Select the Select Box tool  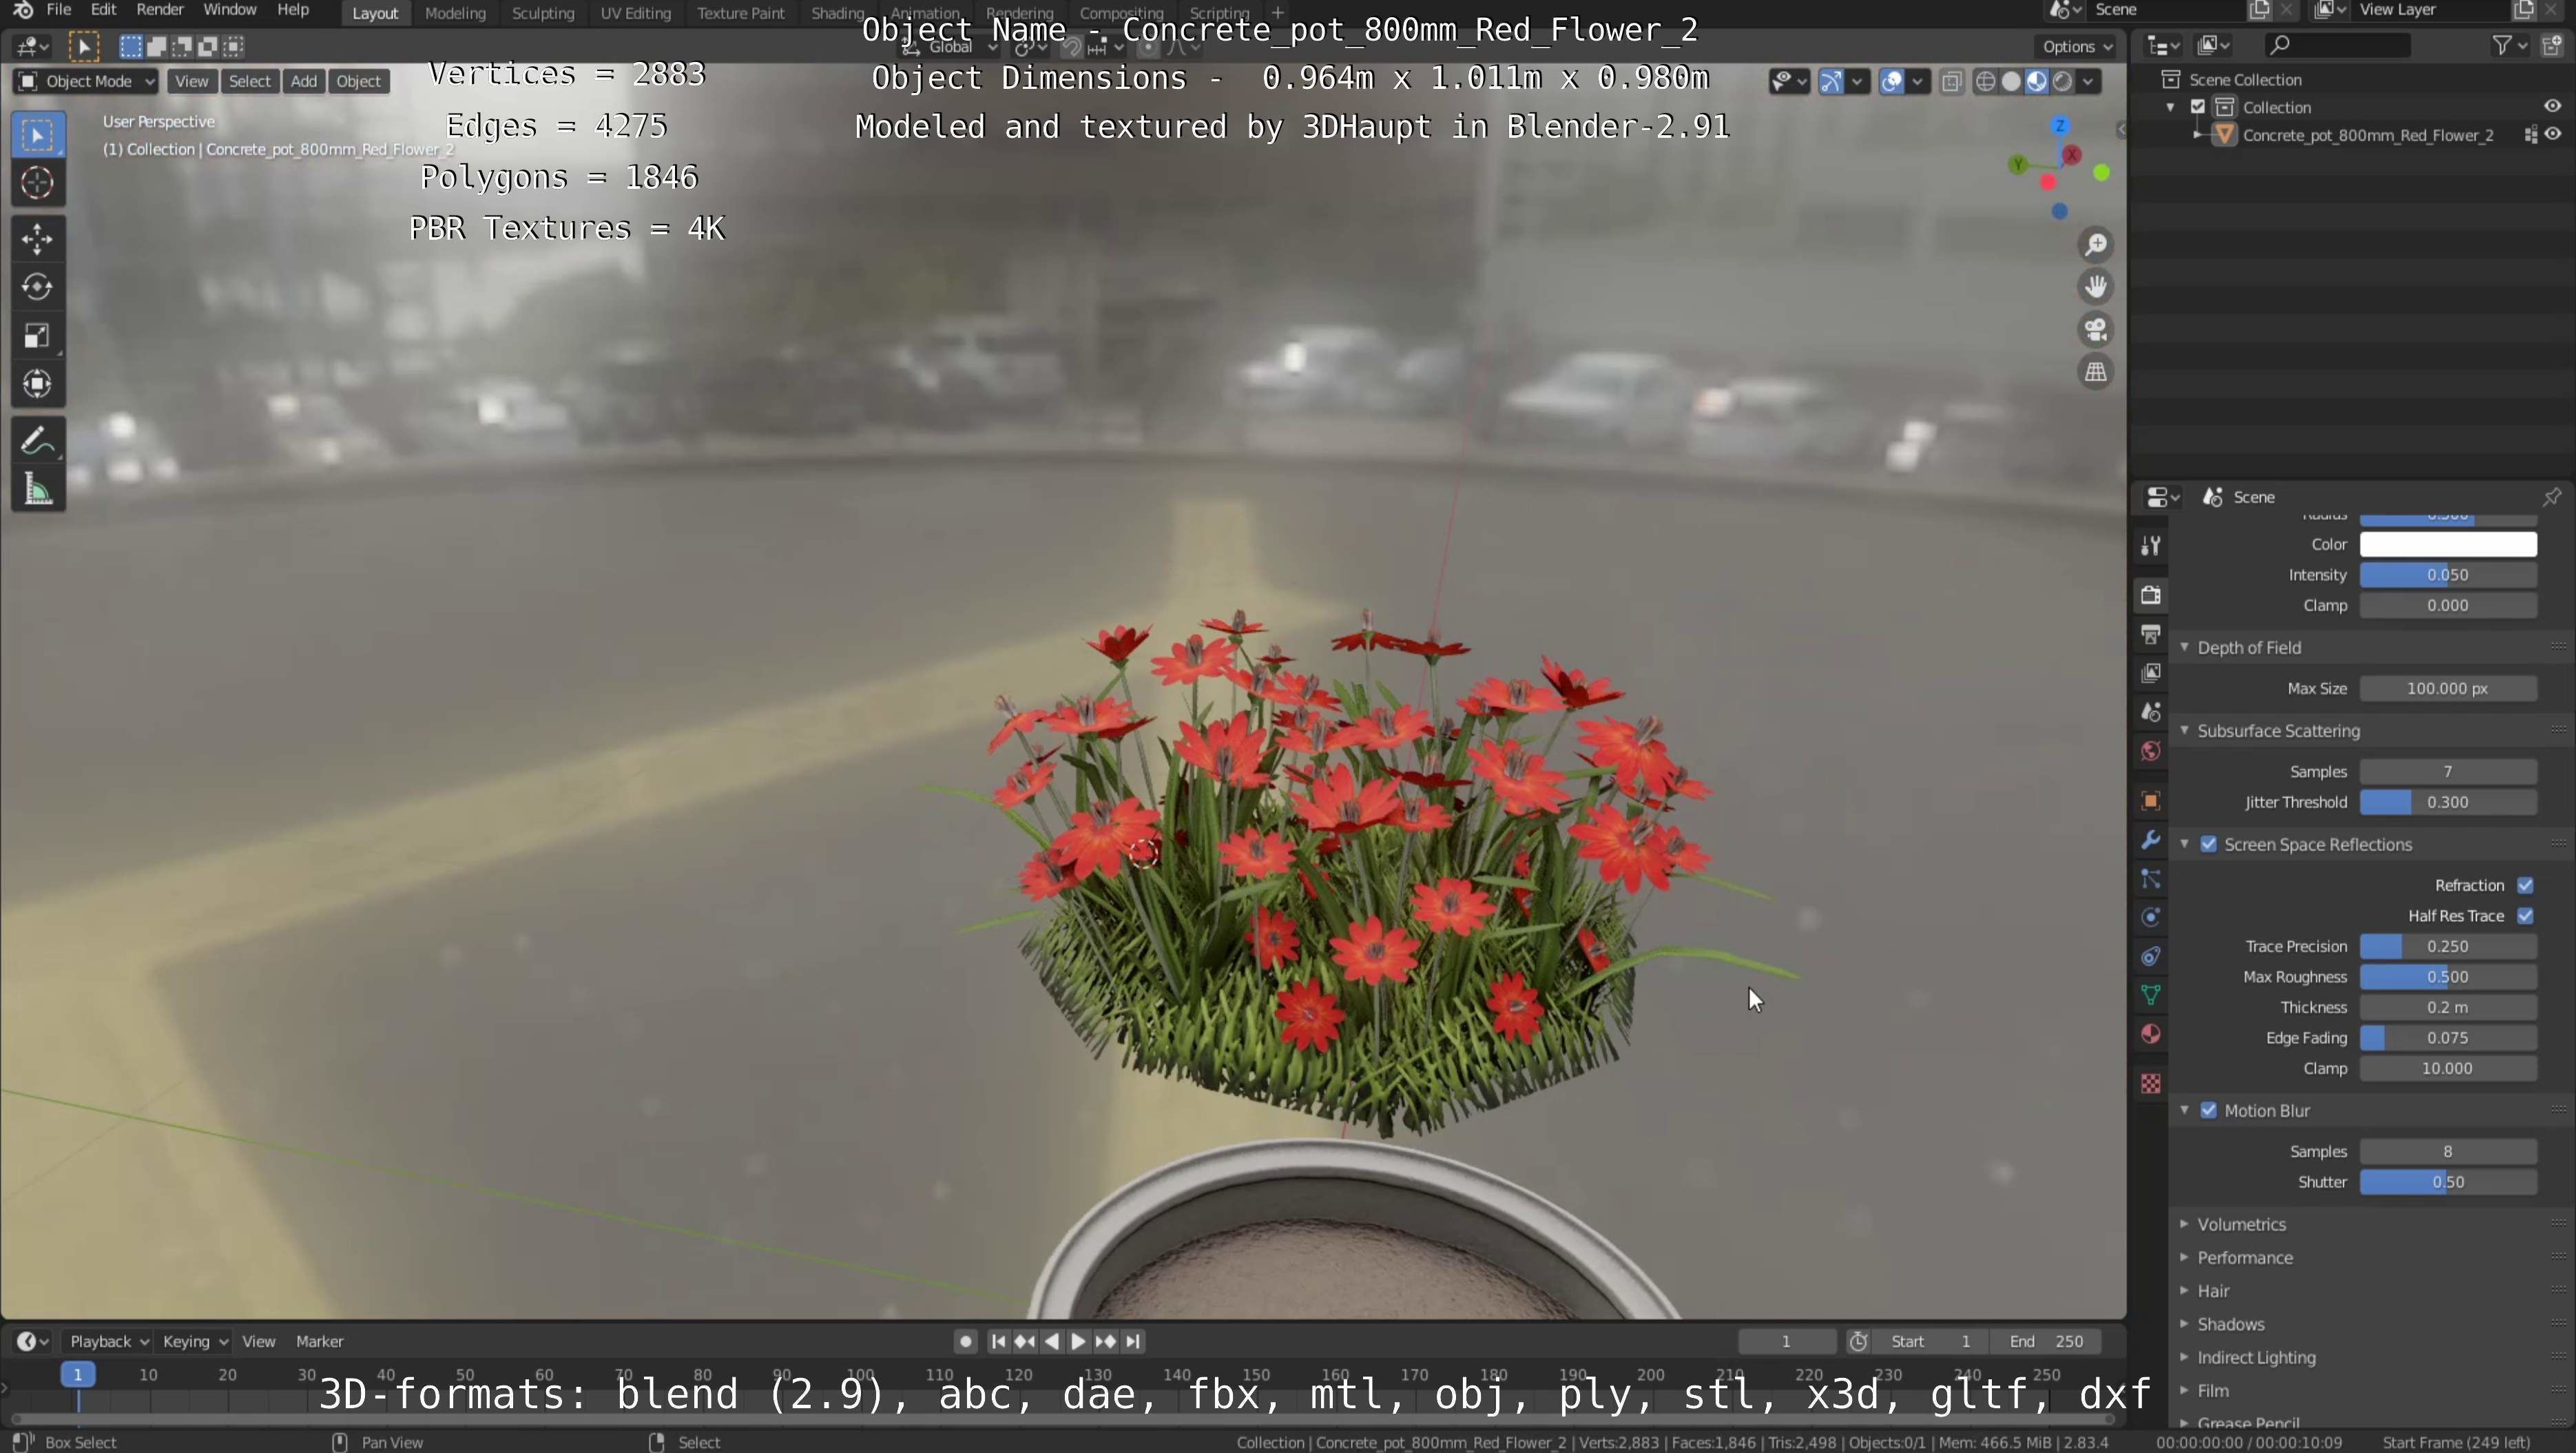(x=38, y=135)
